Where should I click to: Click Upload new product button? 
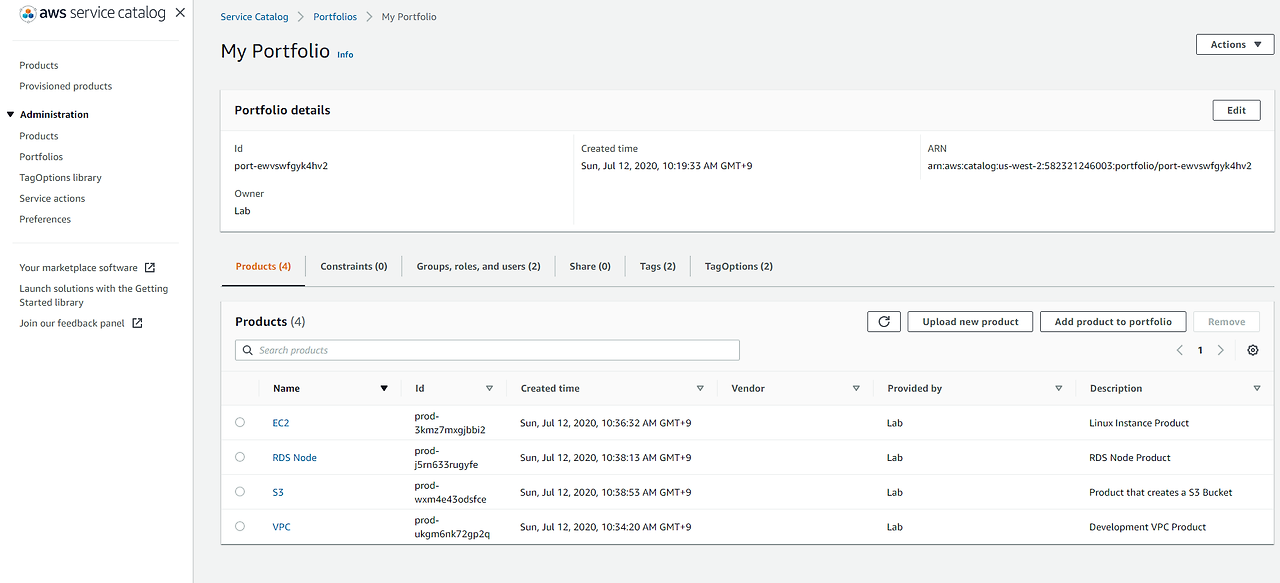click(970, 321)
